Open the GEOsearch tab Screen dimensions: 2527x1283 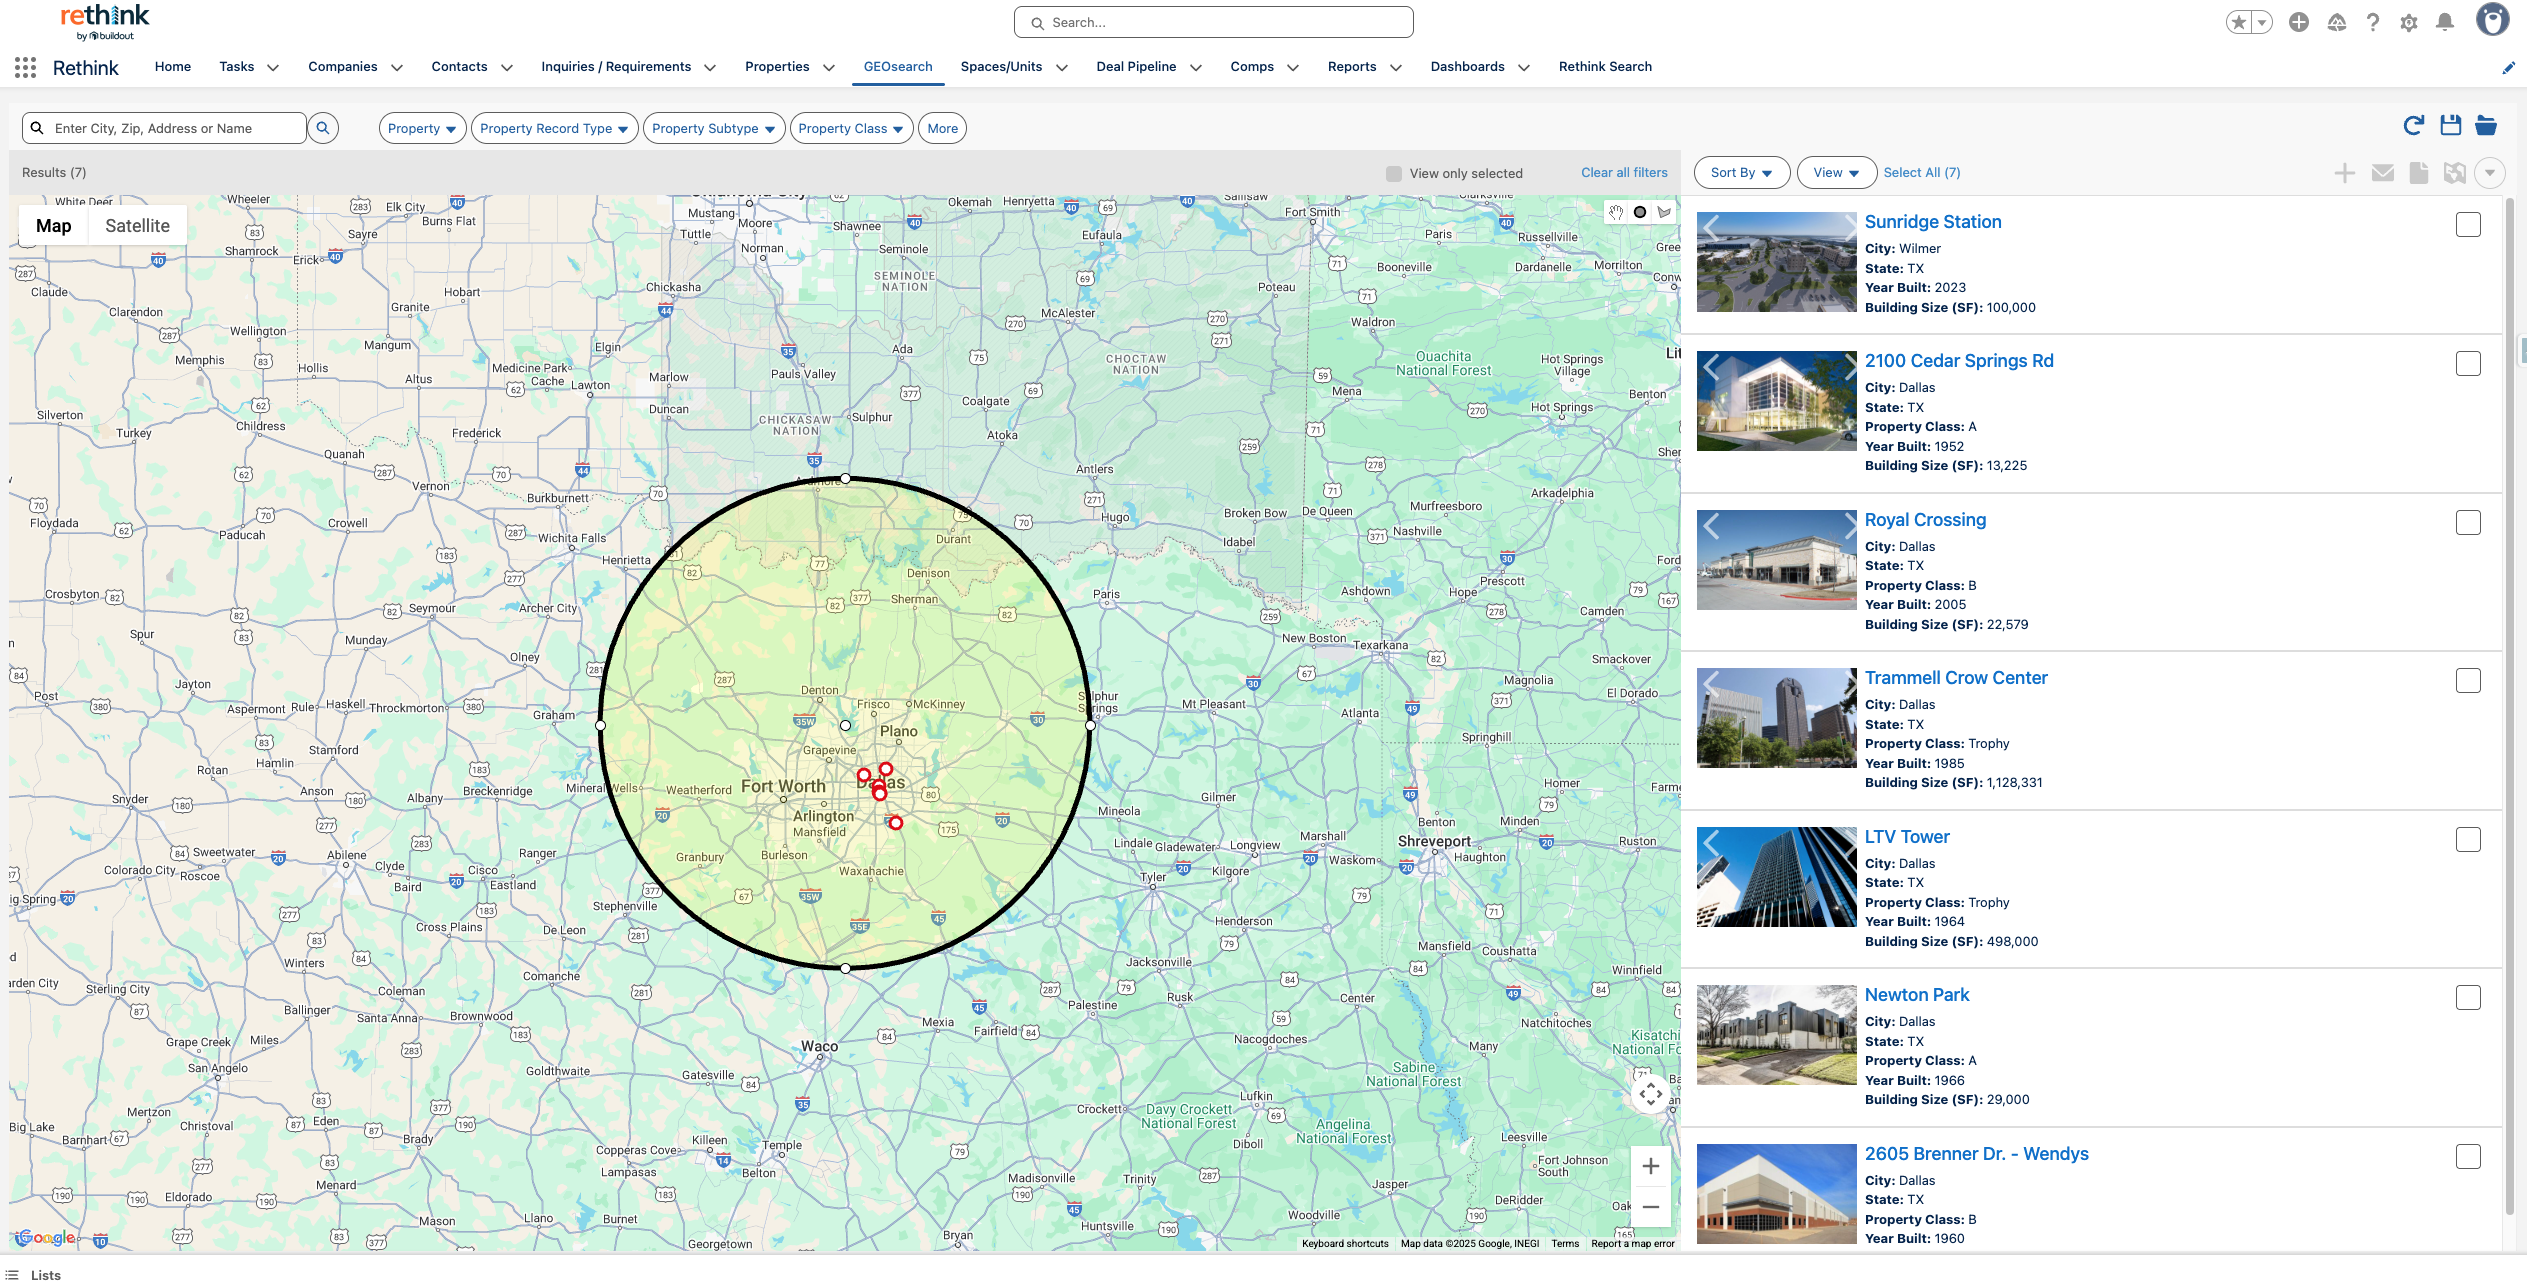[x=897, y=67]
